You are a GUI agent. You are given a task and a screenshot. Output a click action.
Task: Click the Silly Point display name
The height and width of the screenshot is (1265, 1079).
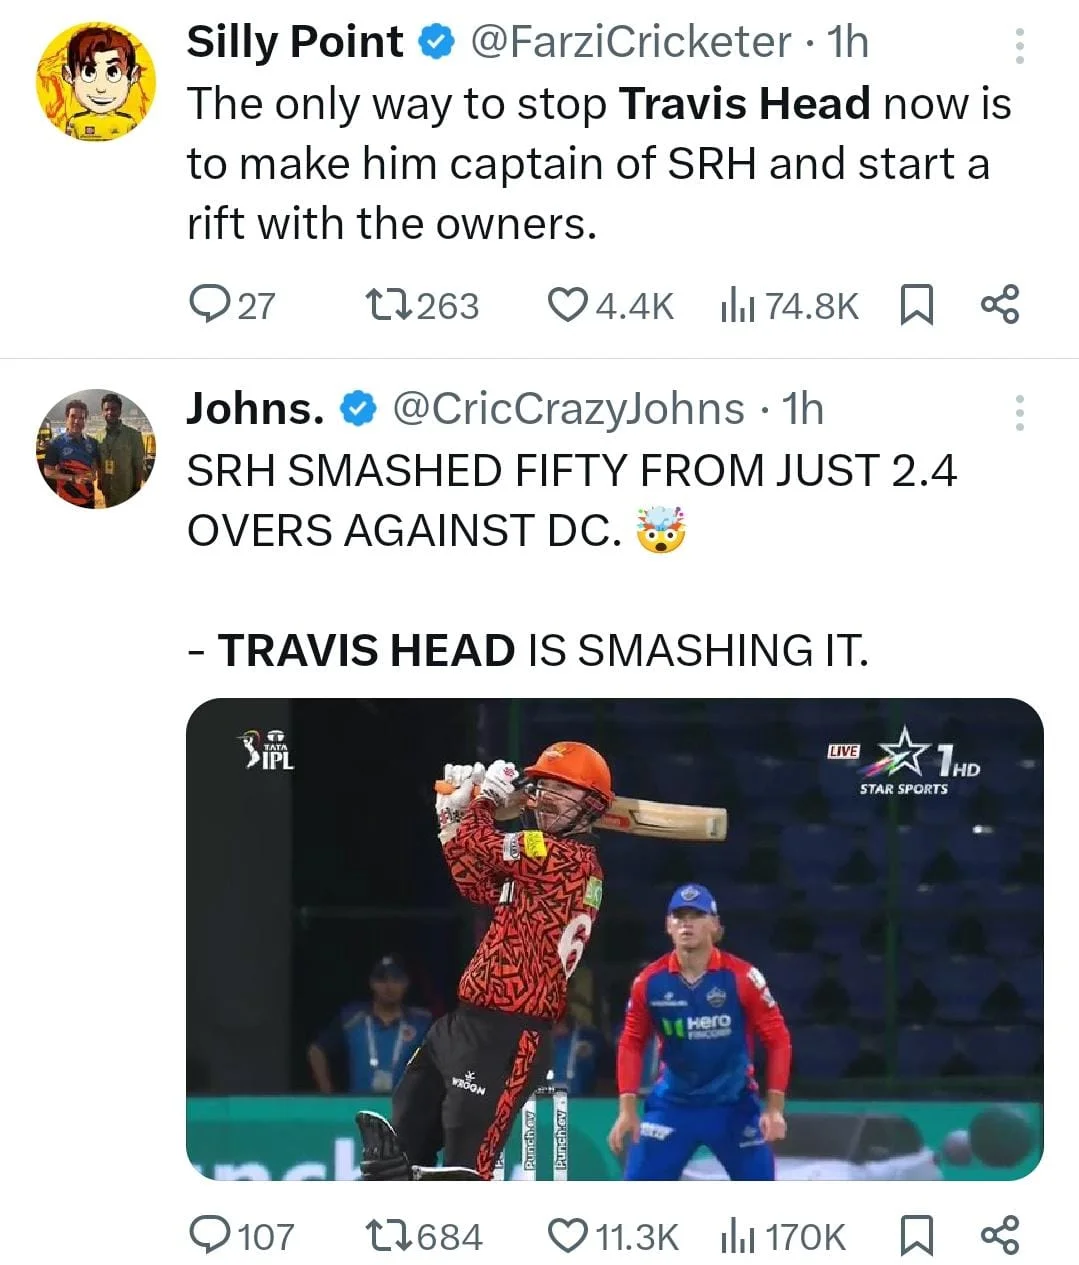(294, 42)
